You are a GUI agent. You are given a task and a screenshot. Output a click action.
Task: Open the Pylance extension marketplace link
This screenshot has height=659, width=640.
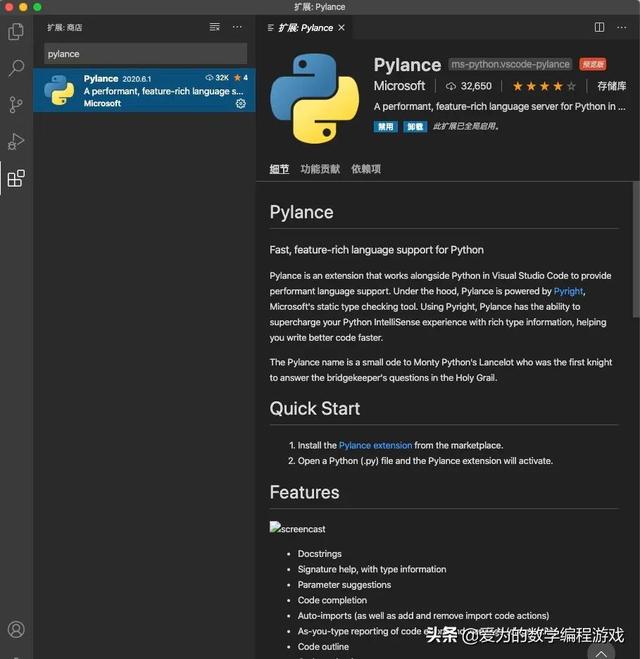click(x=375, y=445)
